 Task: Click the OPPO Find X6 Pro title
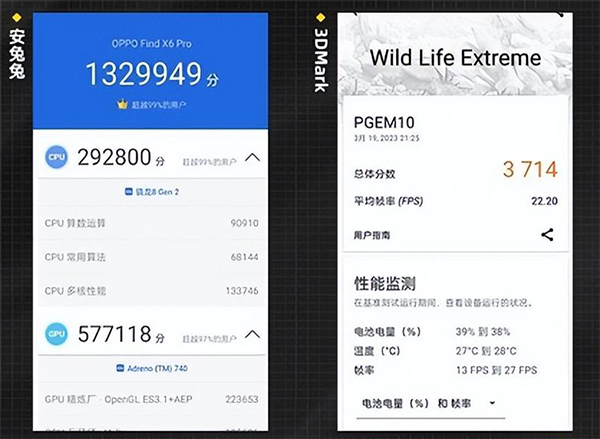(x=150, y=45)
